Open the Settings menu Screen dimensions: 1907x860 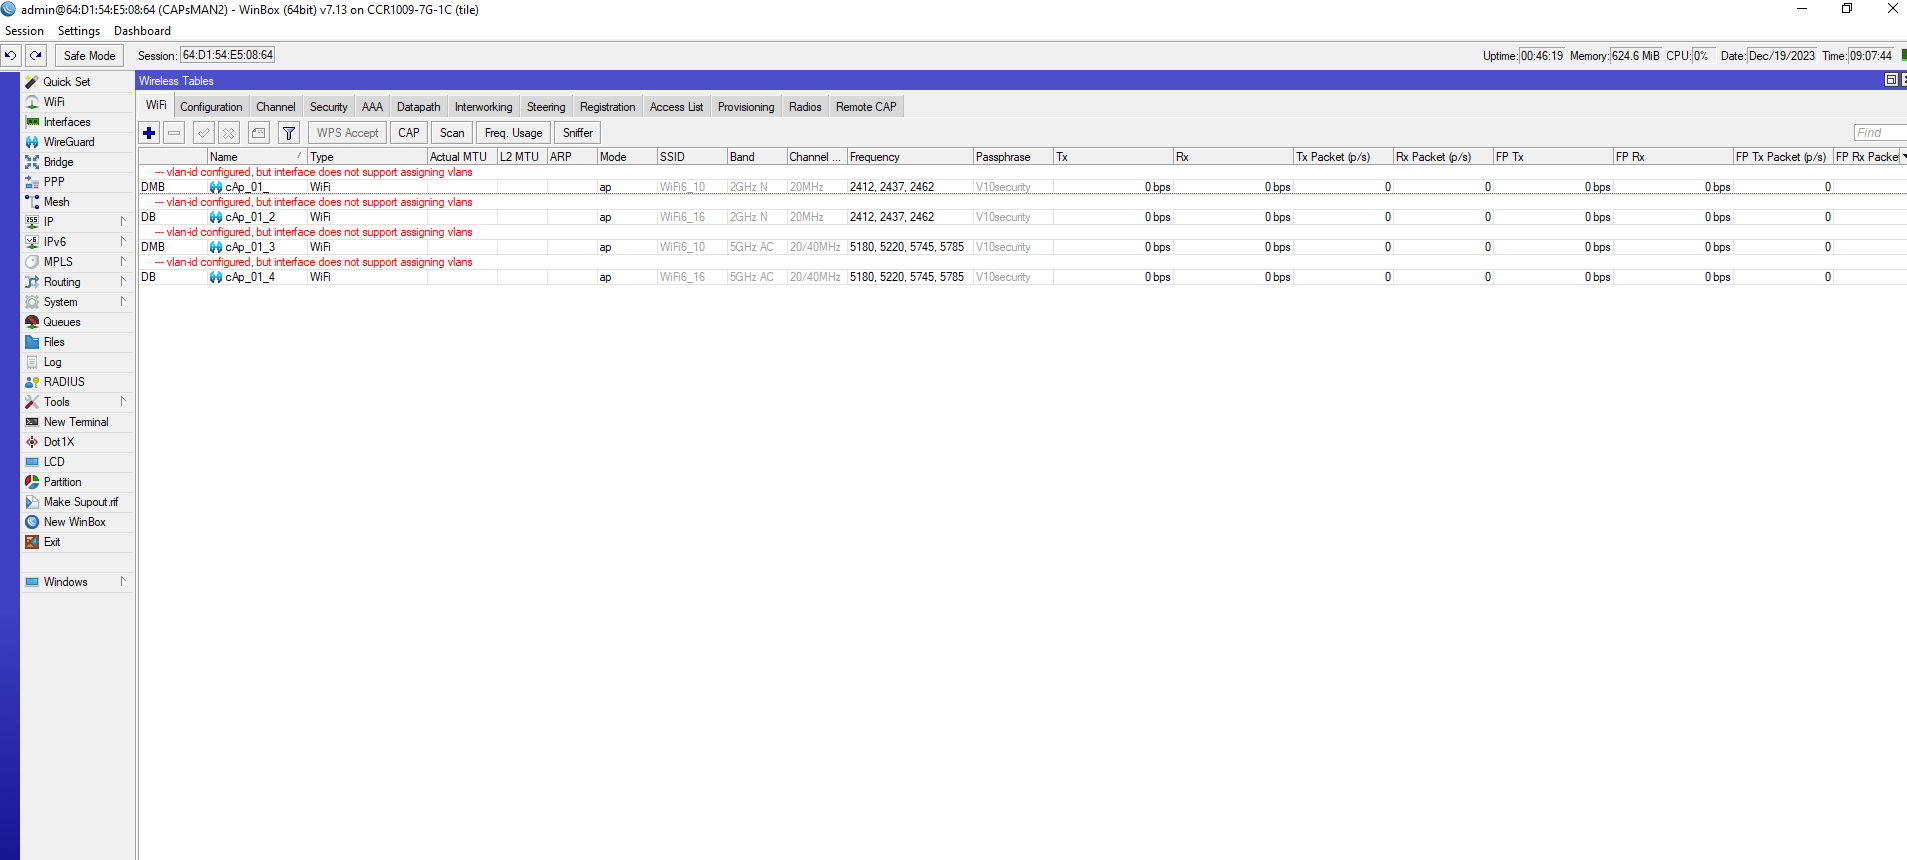point(79,31)
